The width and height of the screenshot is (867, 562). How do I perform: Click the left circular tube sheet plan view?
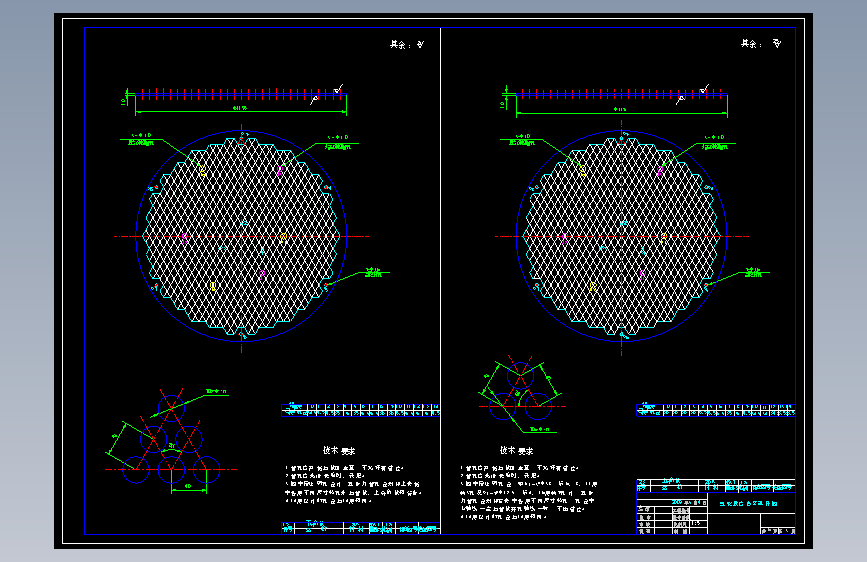(x=241, y=236)
